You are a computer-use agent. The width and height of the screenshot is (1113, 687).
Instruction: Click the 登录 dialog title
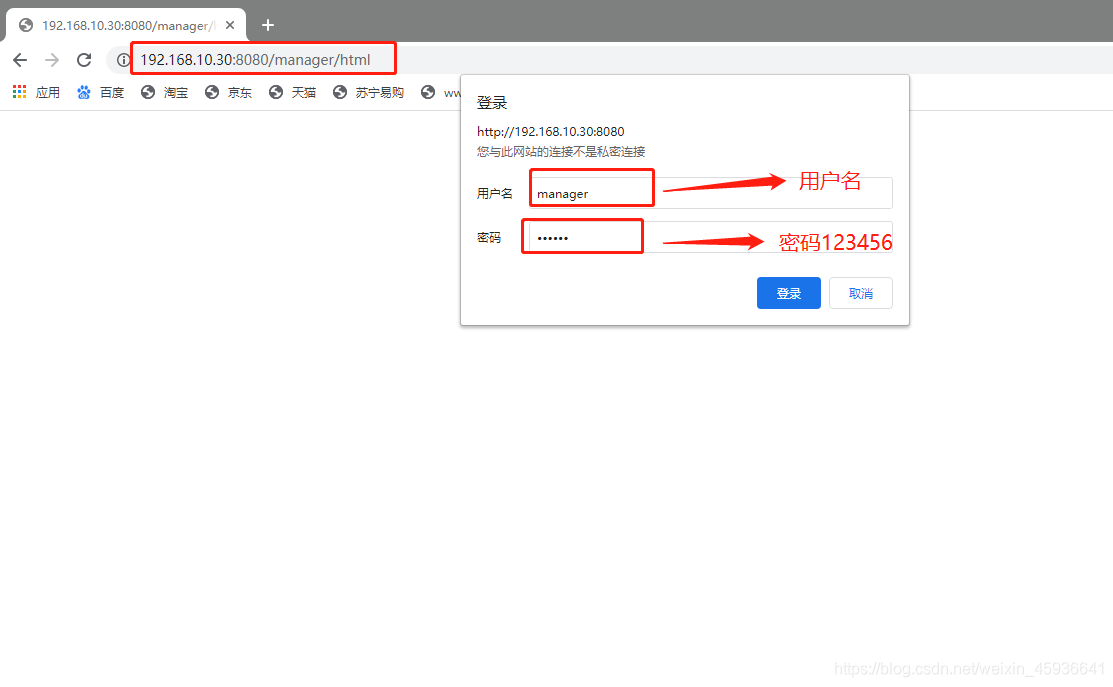492,102
